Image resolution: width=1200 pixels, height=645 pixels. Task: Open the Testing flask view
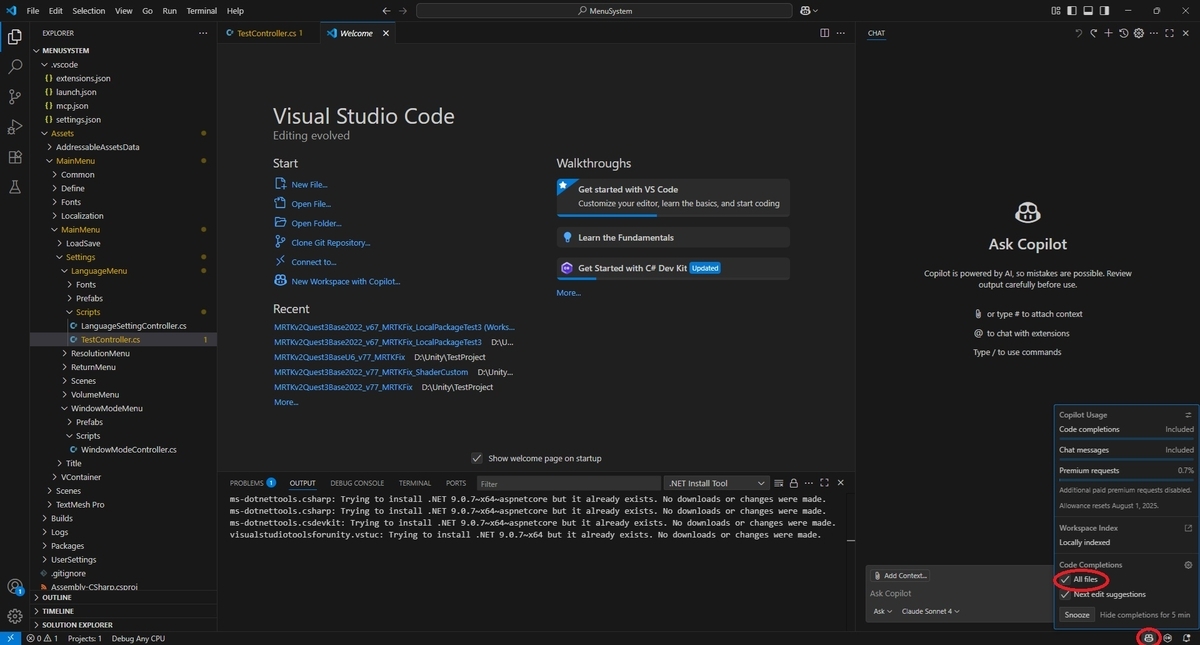15,187
